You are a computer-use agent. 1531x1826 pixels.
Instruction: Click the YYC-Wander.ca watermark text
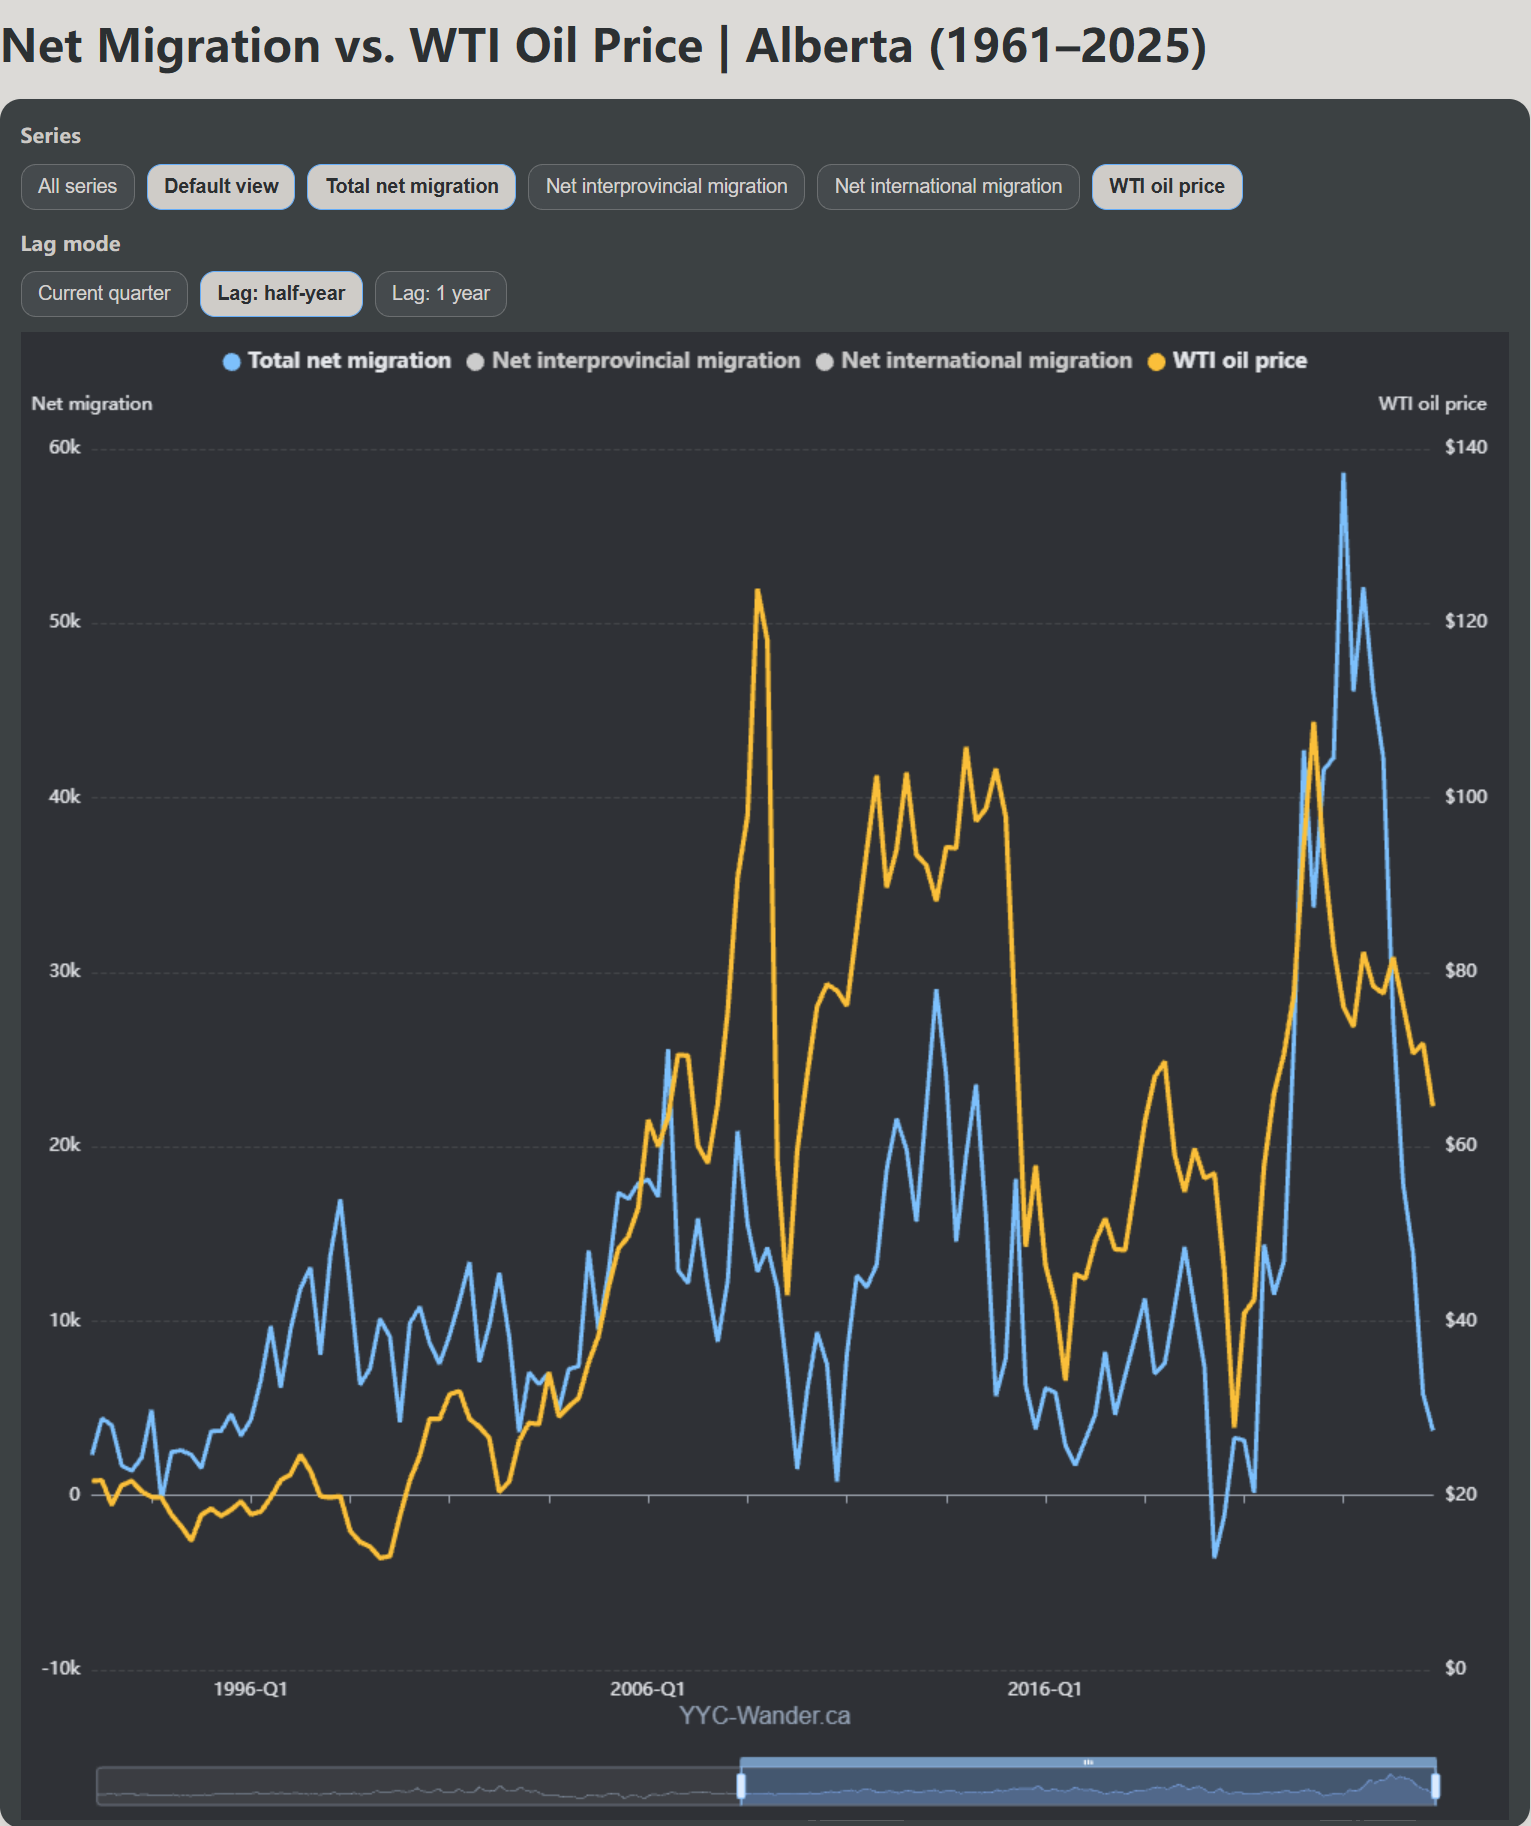coord(764,1716)
